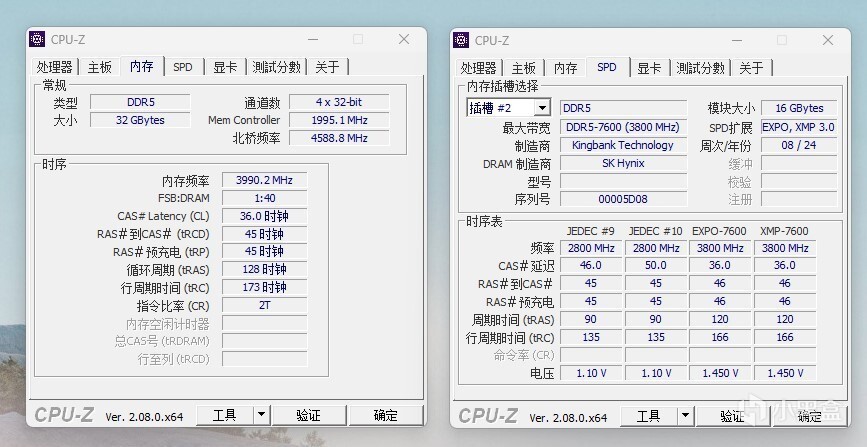Viewport: 867px width, 447px height.
Task: Click 序列号 value 00005D08
Action: (623, 199)
